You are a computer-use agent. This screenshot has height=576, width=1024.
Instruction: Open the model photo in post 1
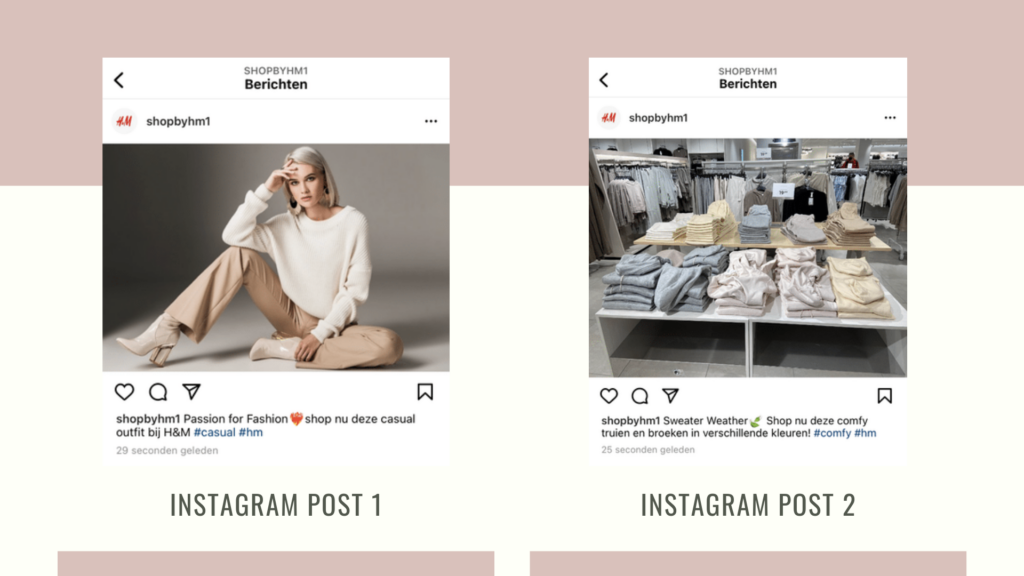click(x=276, y=257)
